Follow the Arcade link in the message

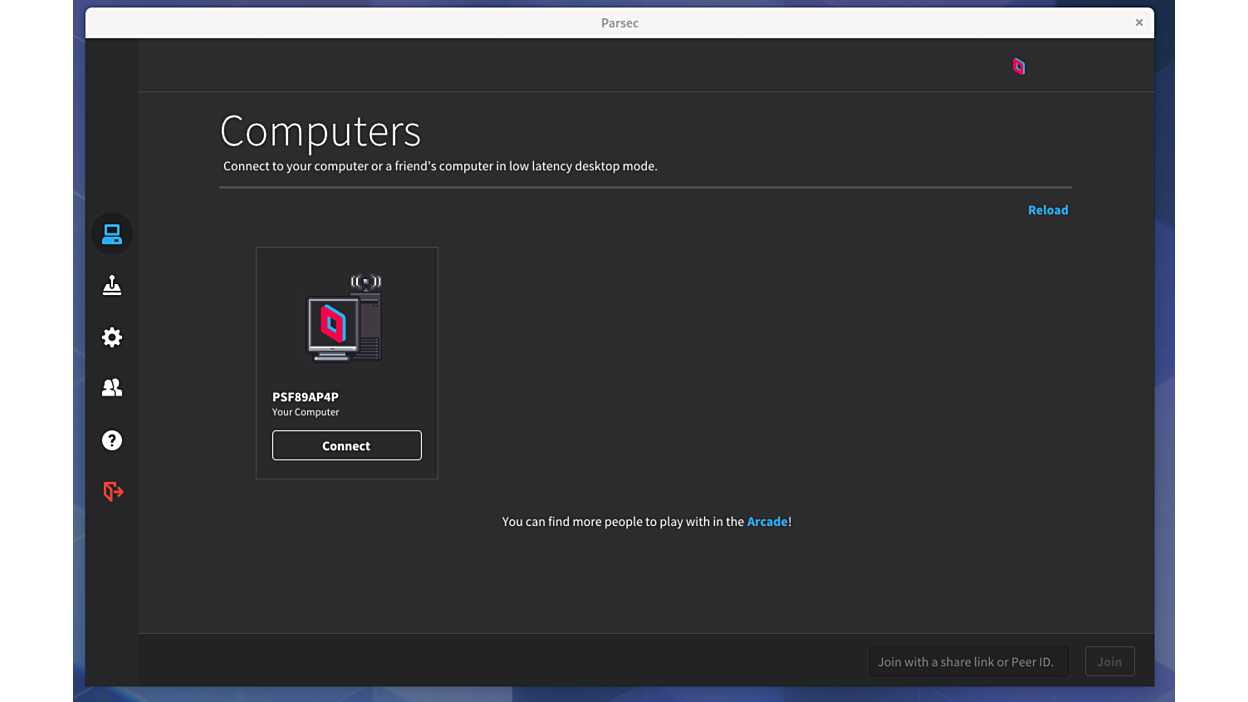pyautogui.click(x=767, y=522)
